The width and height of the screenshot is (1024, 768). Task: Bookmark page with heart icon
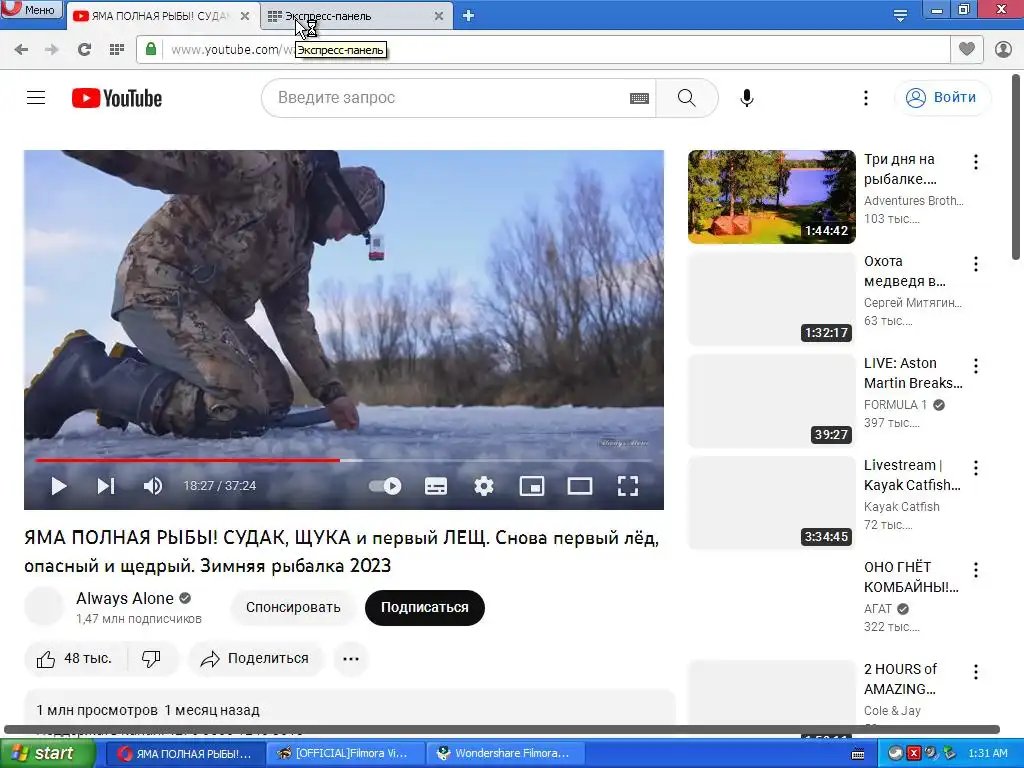pos(967,49)
